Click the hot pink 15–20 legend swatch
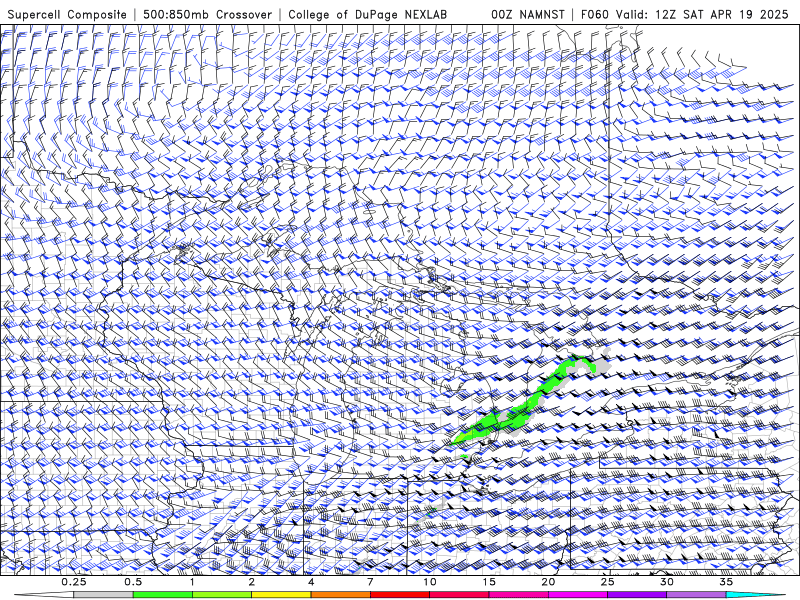Viewport: 800px width, 600px height. [518, 595]
